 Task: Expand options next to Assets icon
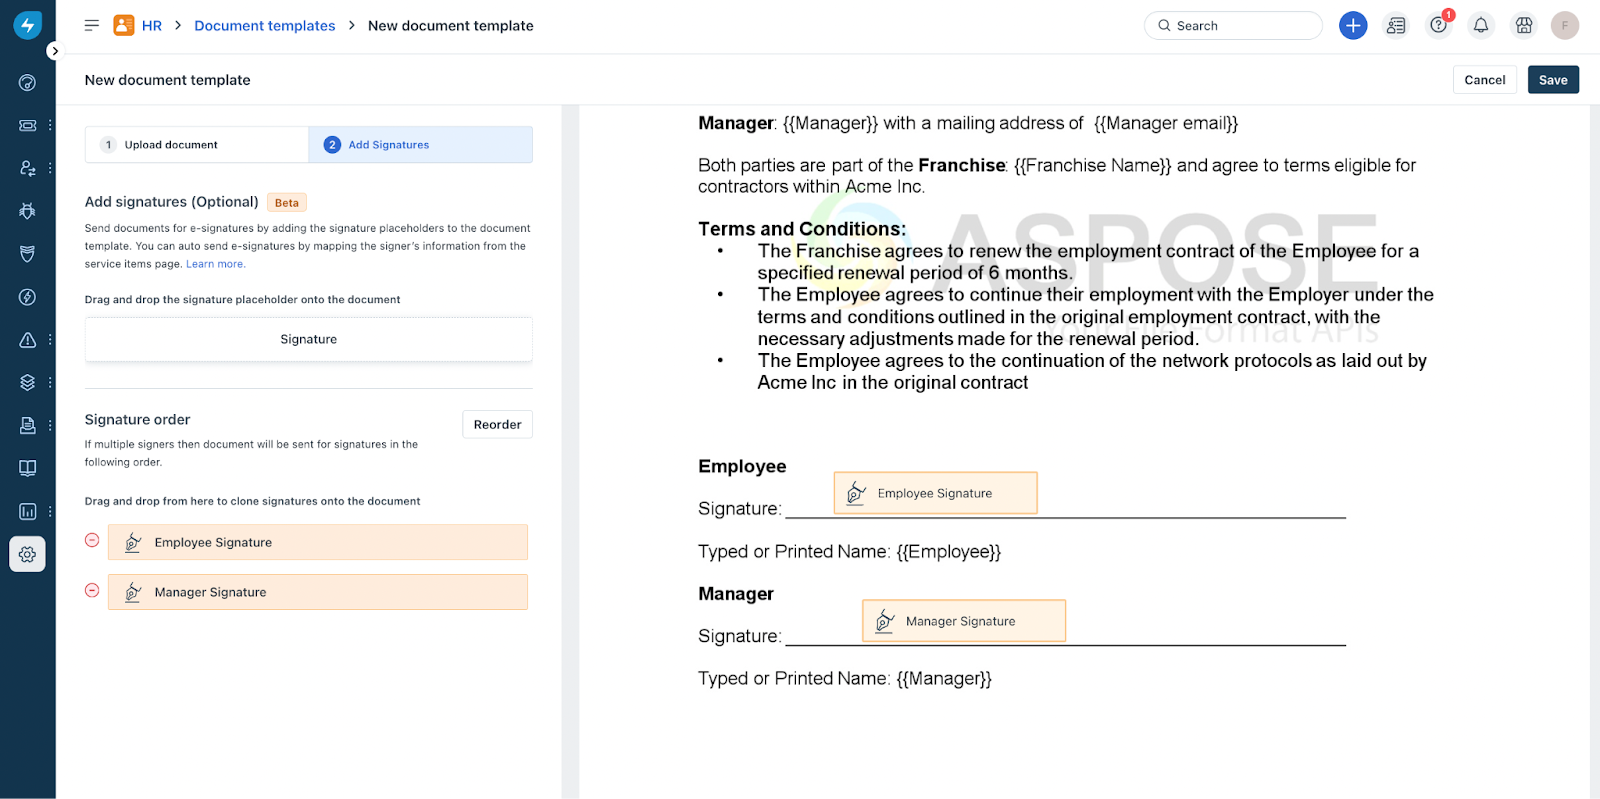[x=50, y=382]
